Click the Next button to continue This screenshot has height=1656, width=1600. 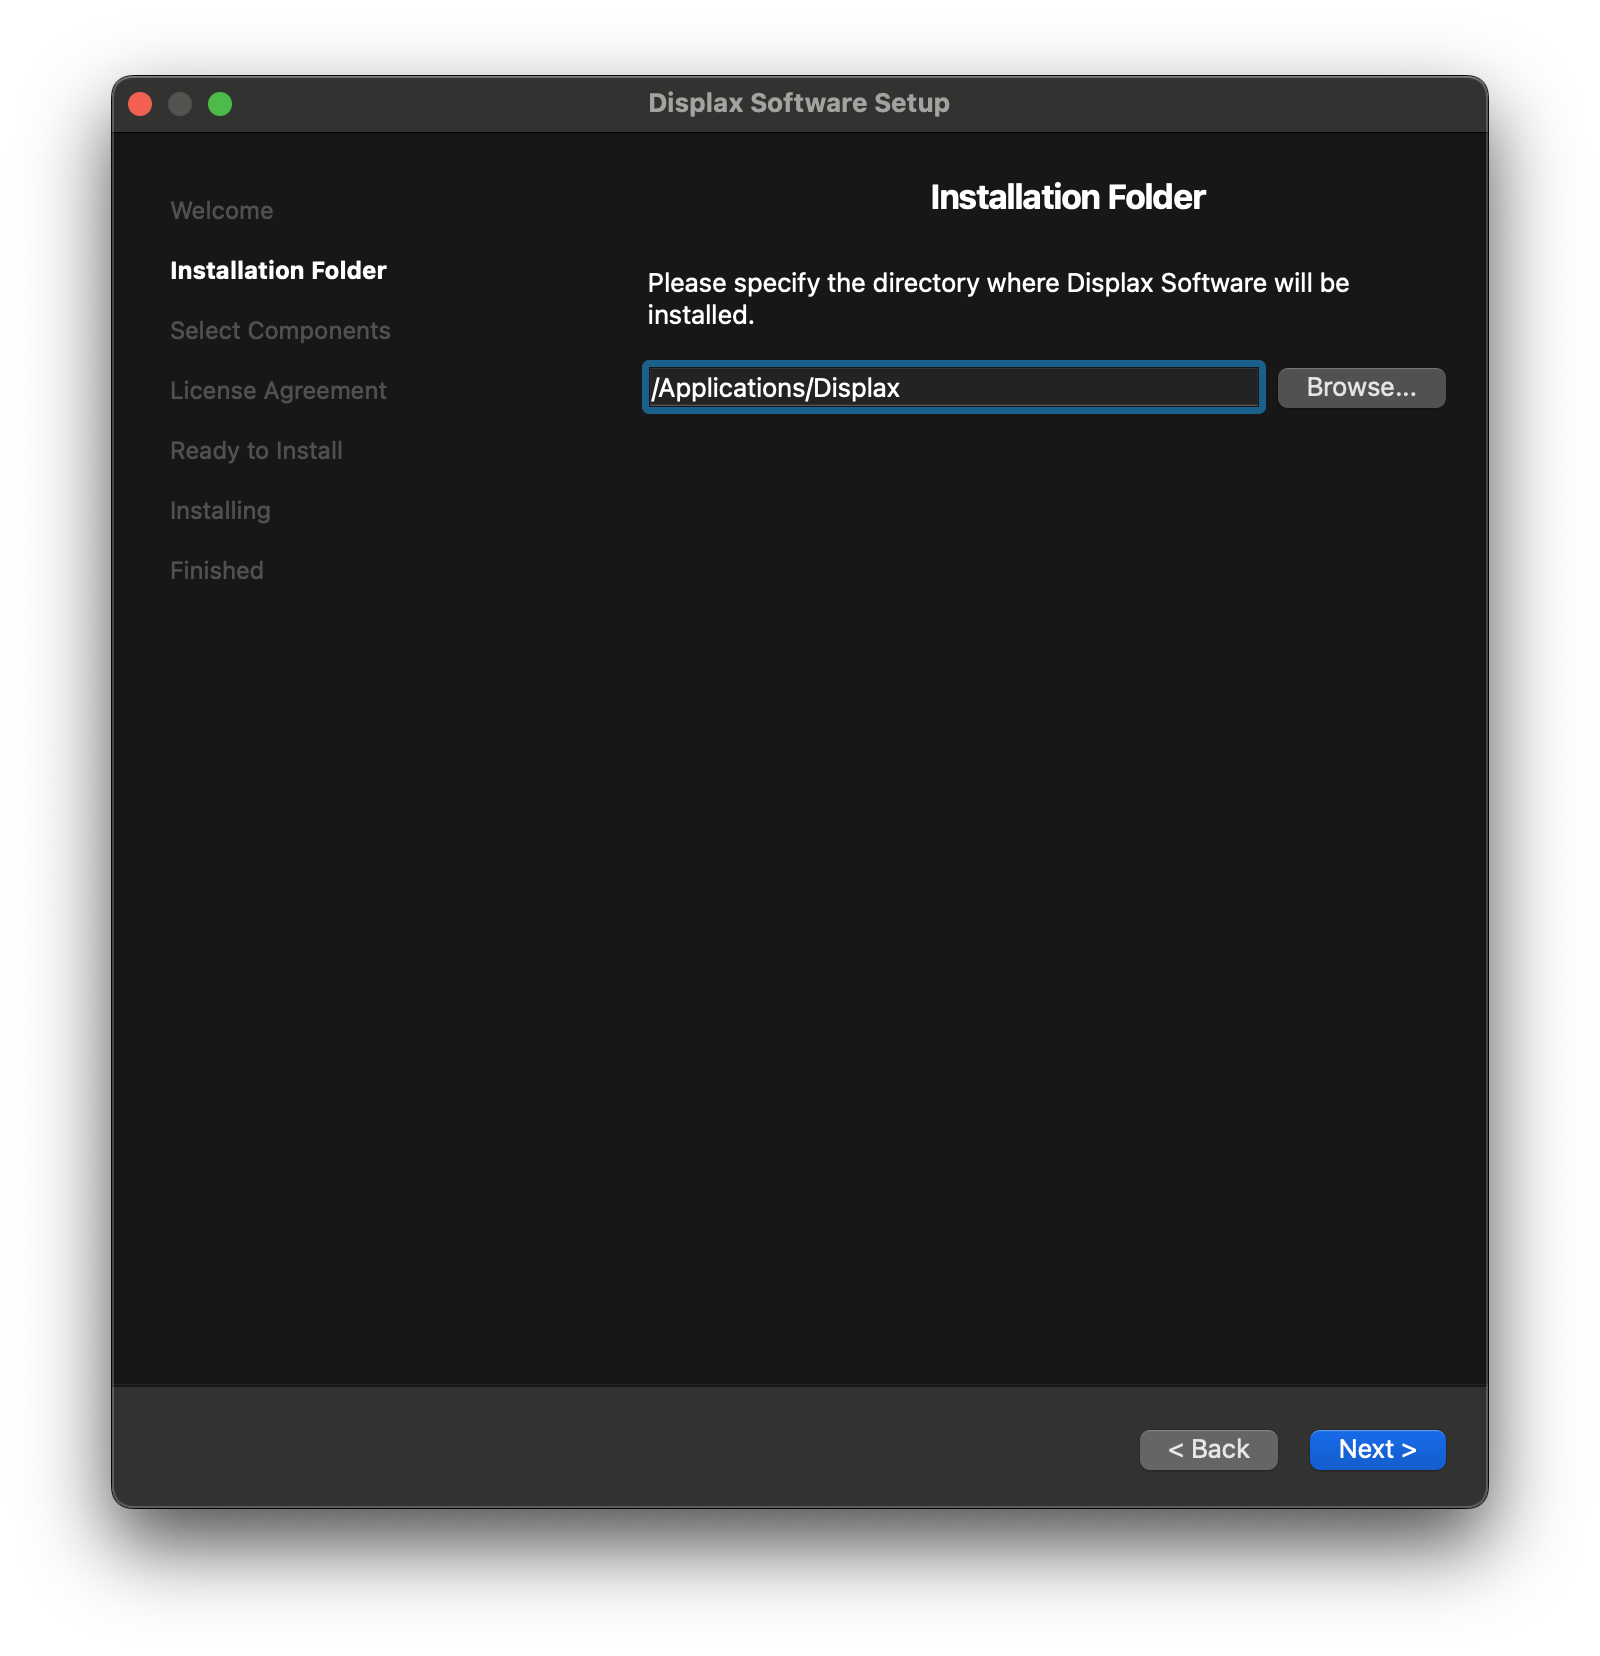(1376, 1449)
